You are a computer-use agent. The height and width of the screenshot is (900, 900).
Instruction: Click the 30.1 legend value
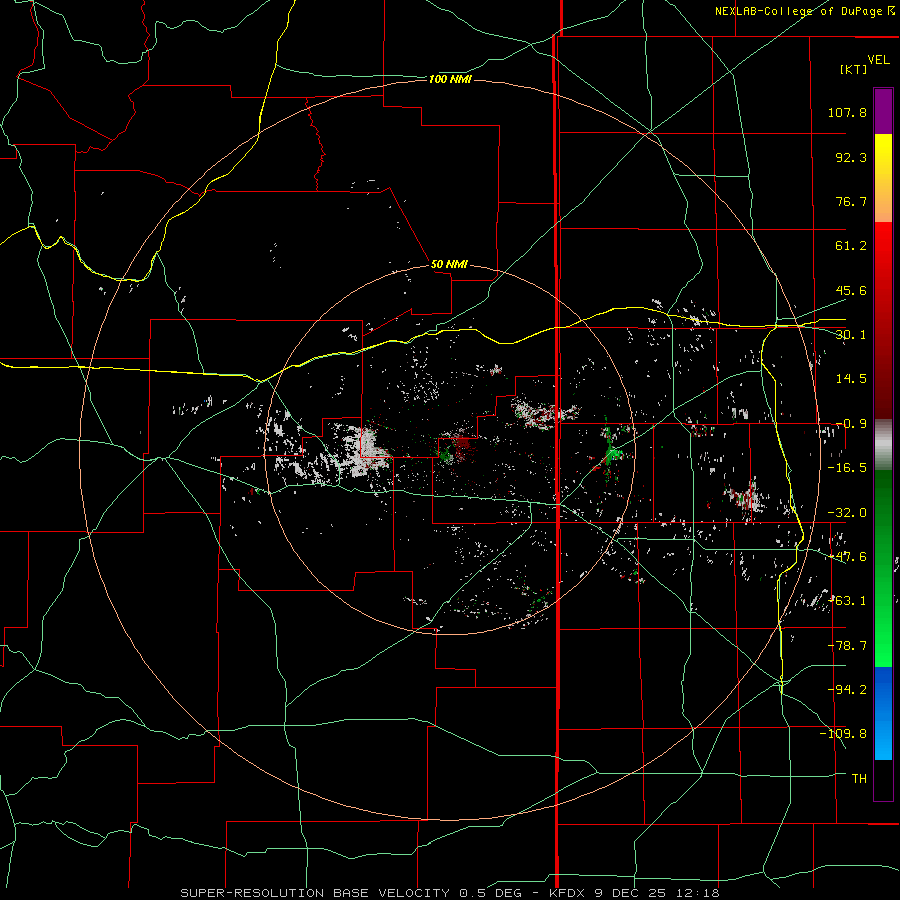[x=851, y=335]
